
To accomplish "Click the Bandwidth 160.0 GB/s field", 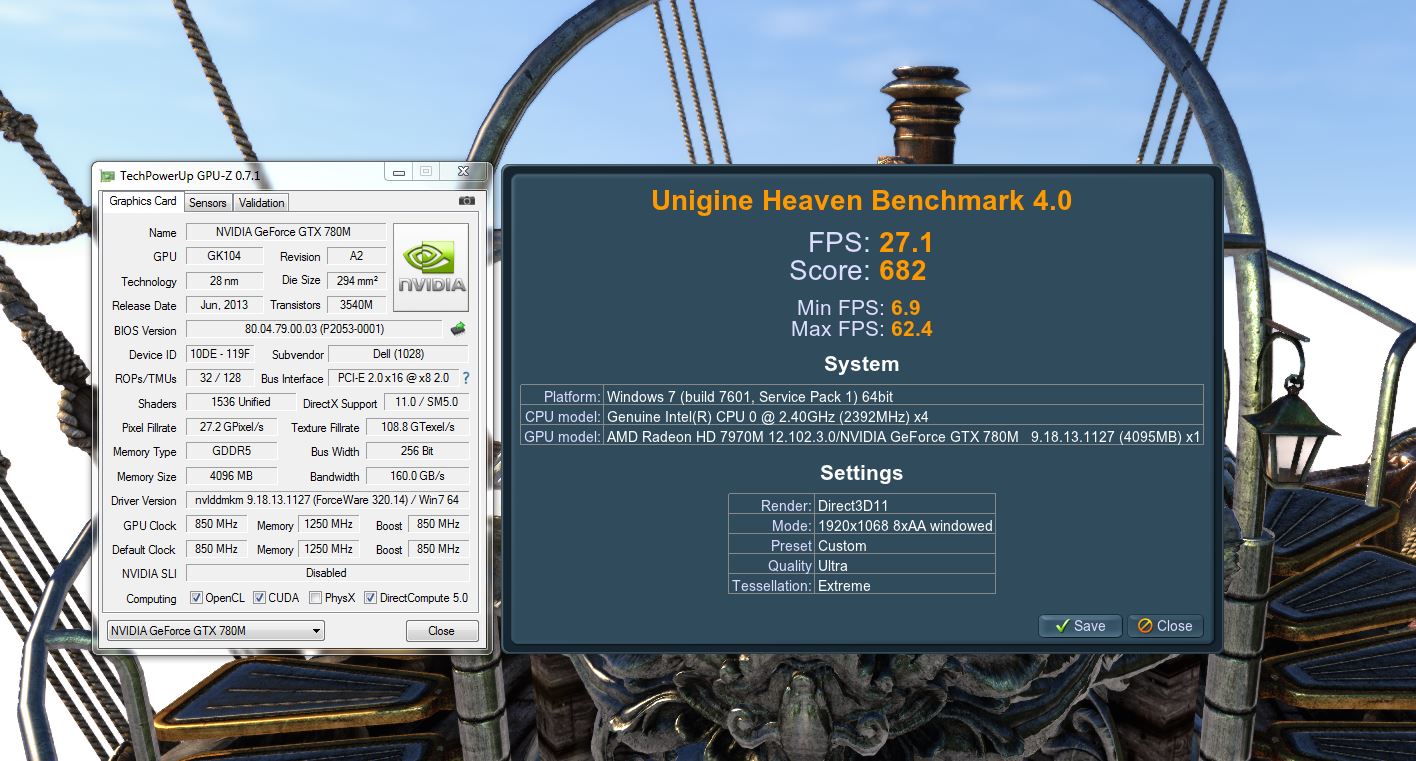I will pyautogui.click(x=419, y=476).
